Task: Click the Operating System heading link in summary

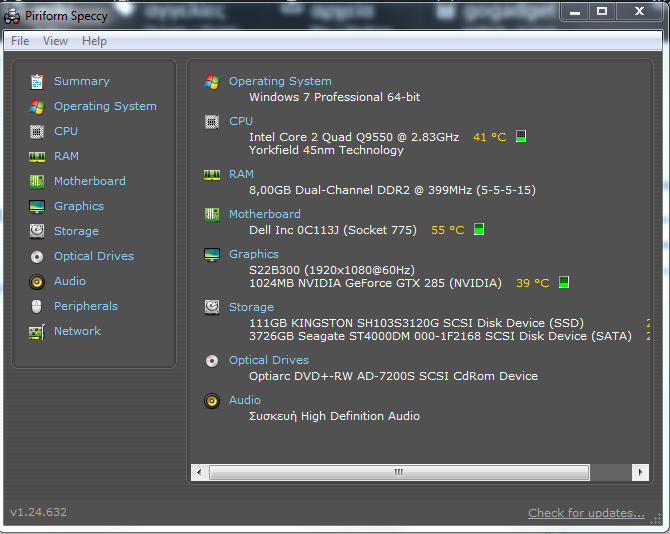Action: tap(280, 81)
